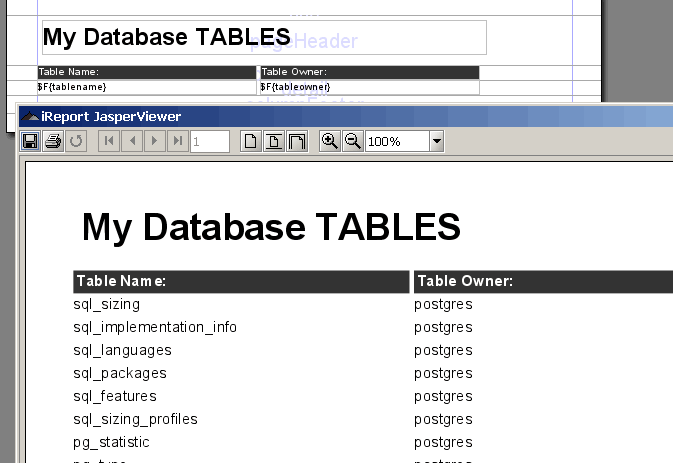The height and width of the screenshot is (463, 673).
Task: Click the zoom percentage field showing 100%
Action: point(397,141)
